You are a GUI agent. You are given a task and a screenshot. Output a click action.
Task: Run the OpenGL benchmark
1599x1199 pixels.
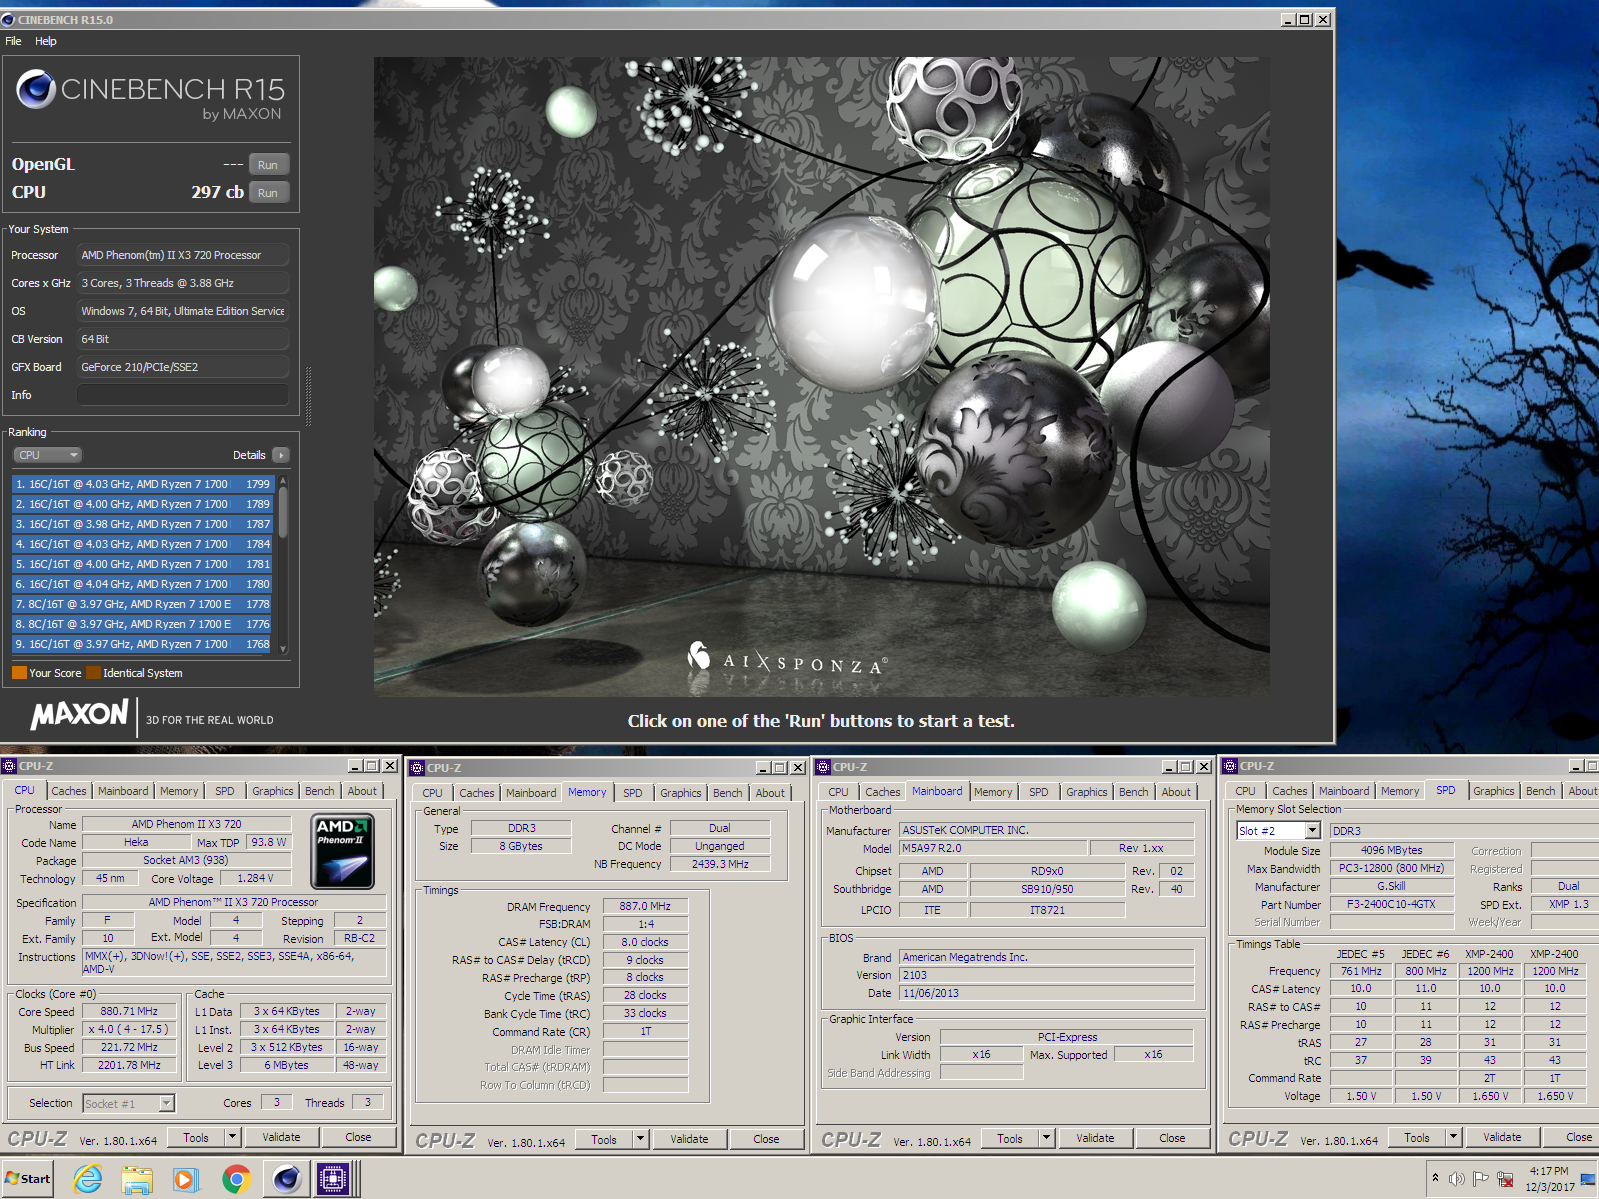[268, 165]
